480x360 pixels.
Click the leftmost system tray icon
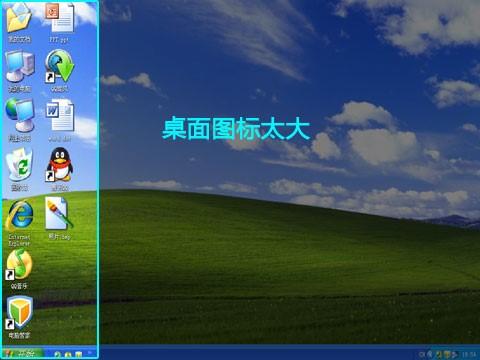pyautogui.click(x=422, y=355)
